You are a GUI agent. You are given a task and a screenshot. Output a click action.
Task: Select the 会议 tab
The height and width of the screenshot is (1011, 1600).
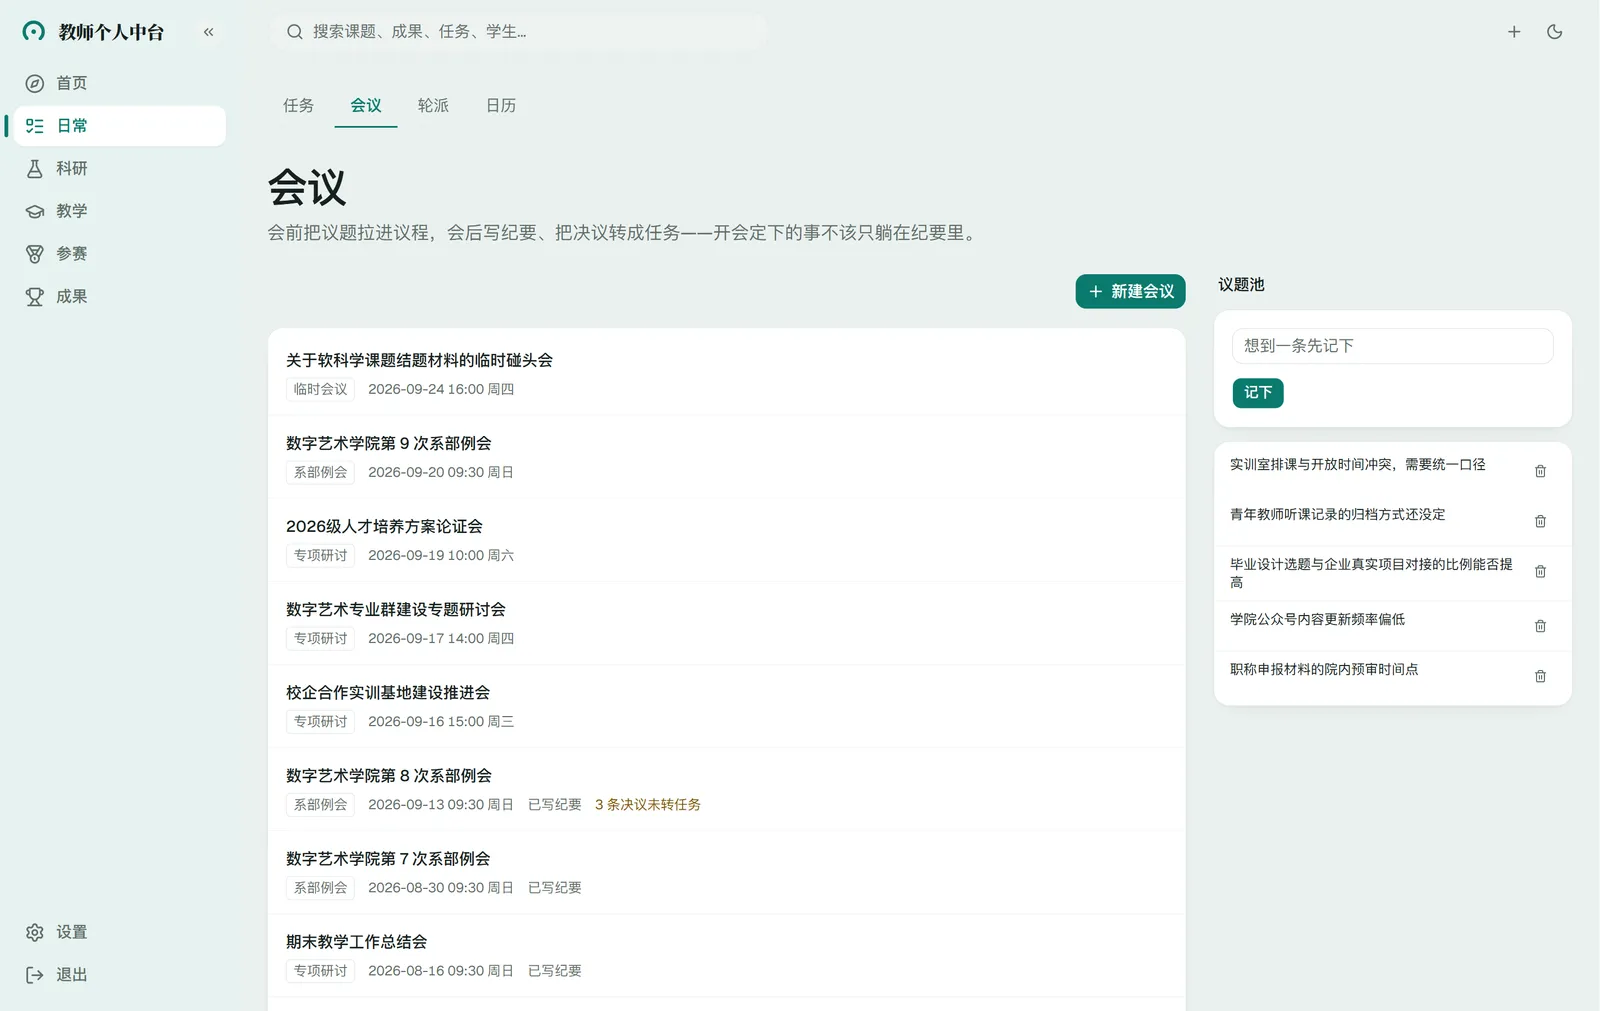[366, 105]
